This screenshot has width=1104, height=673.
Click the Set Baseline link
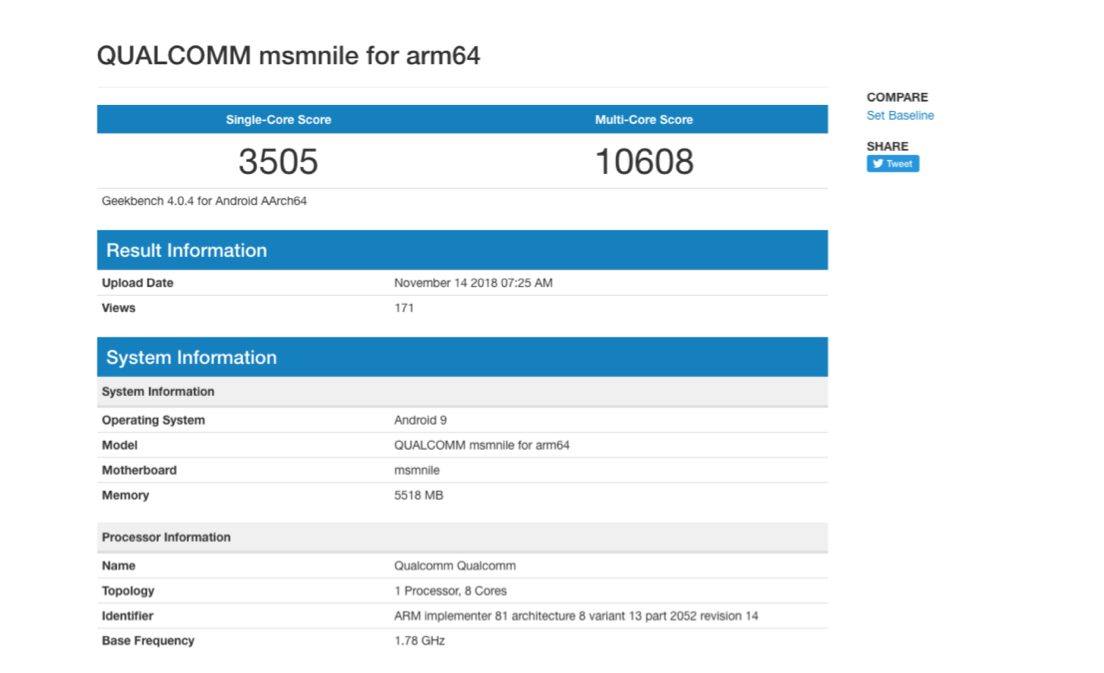click(x=900, y=116)
